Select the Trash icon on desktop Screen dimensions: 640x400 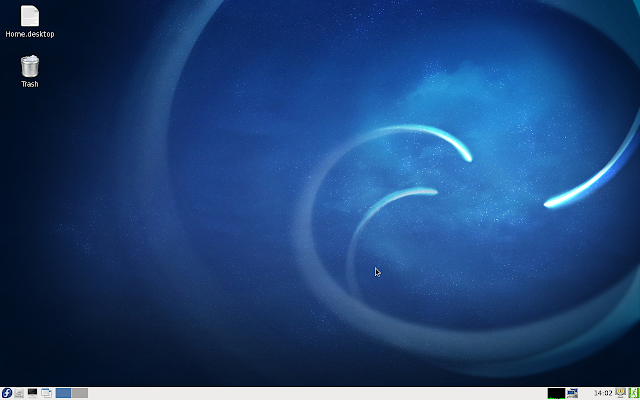coord(30,66)
